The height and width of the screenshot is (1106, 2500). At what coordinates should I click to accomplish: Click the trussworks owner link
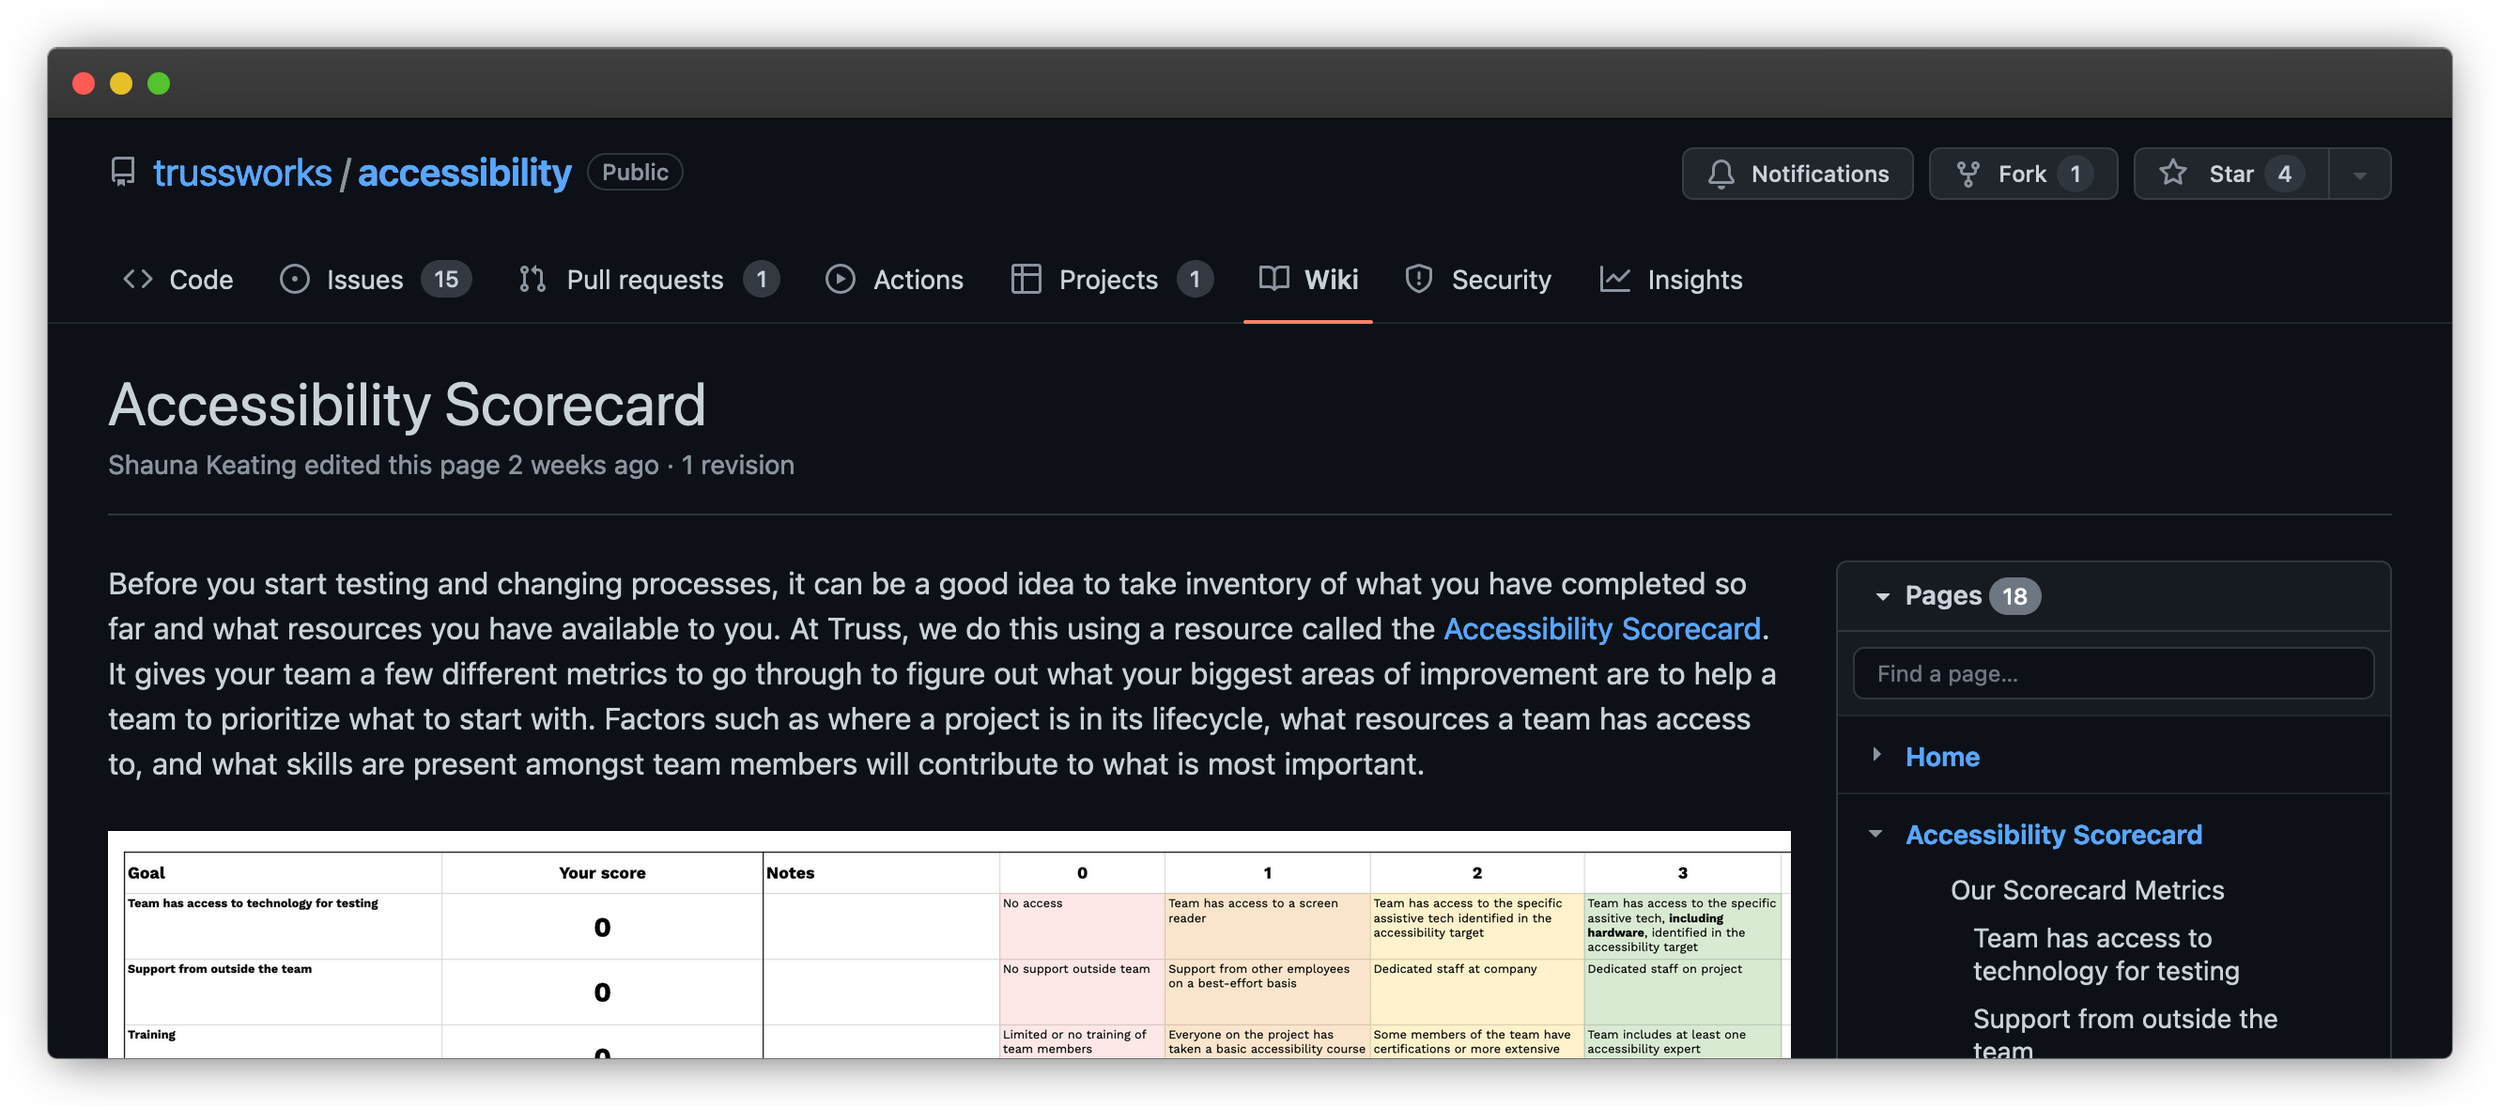[x=243, y=172]
